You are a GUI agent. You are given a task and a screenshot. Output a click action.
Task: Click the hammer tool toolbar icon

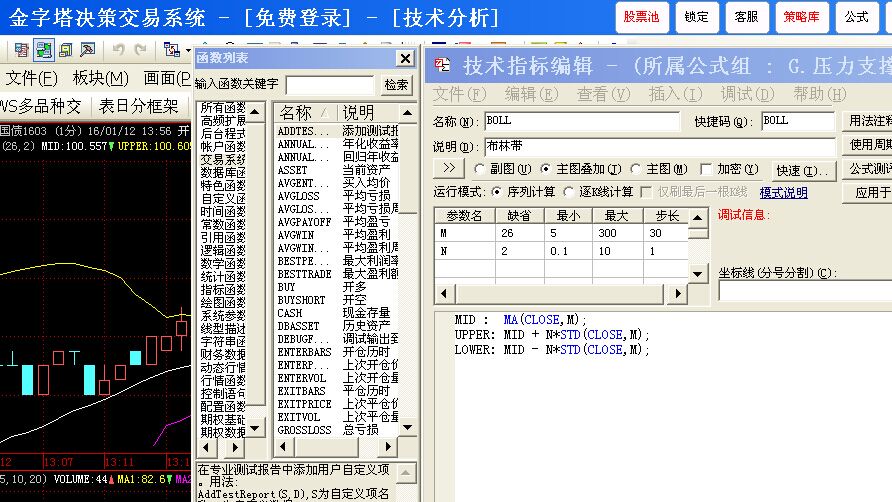88,50
